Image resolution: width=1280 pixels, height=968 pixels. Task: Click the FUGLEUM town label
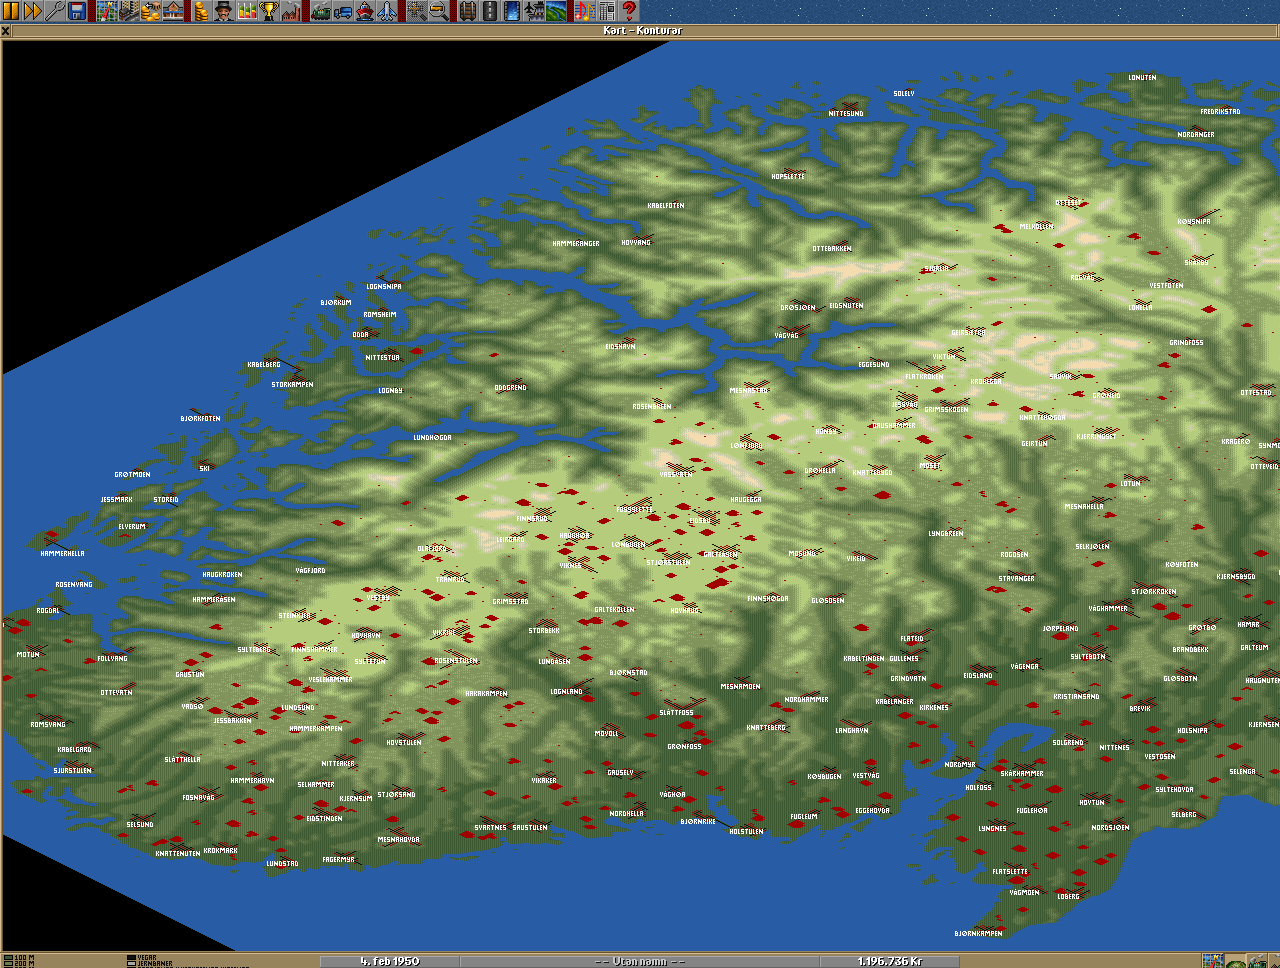804,816
